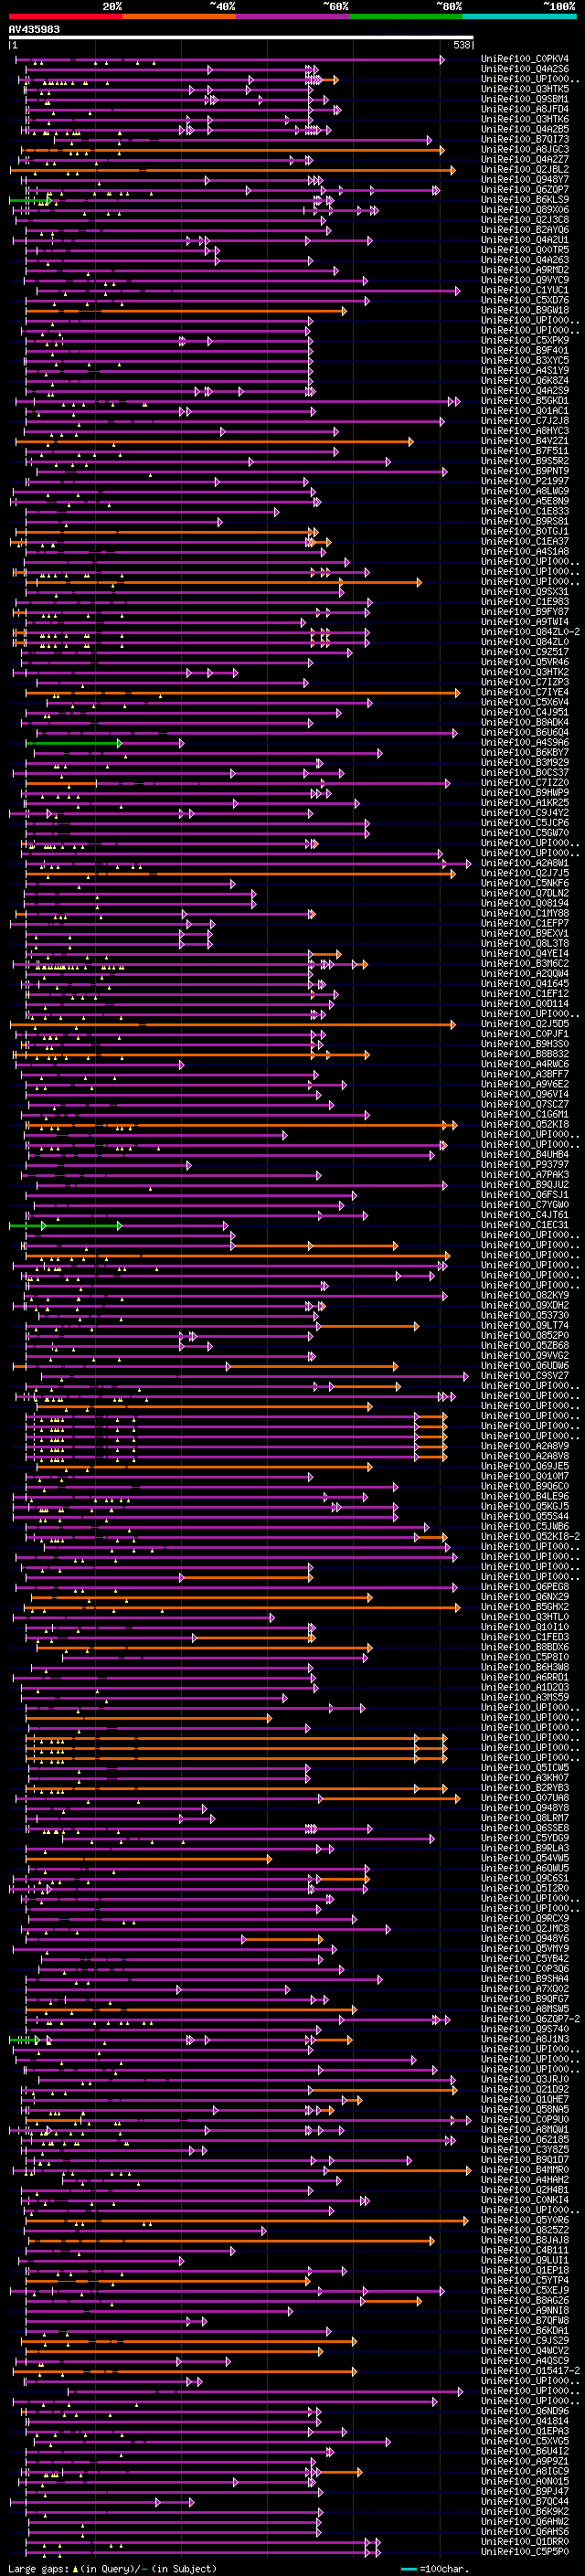Click the green ~80% identity legend bar

click(x=406, y=17)
